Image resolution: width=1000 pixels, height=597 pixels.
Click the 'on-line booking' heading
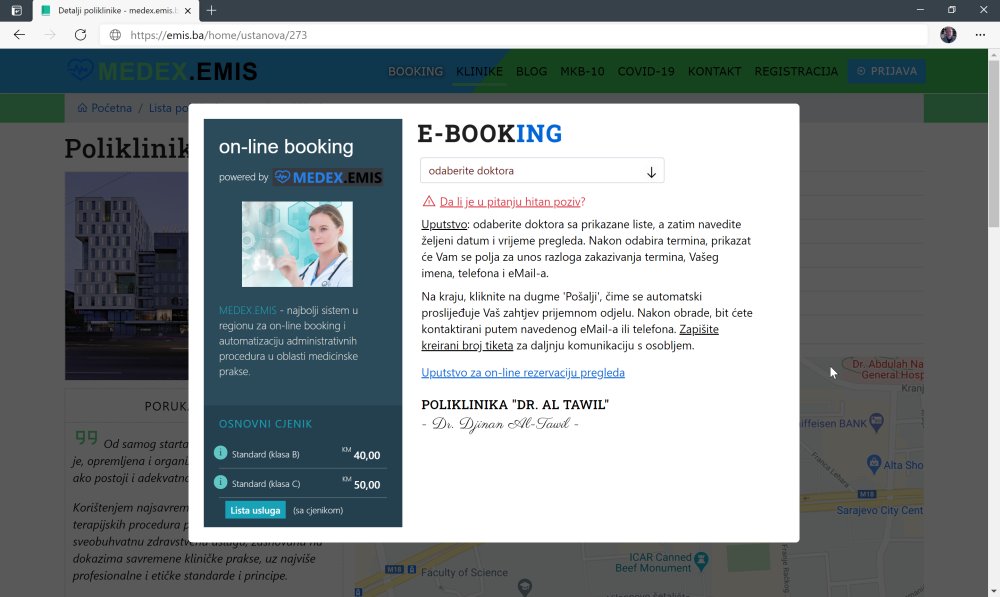pos(286,147)
